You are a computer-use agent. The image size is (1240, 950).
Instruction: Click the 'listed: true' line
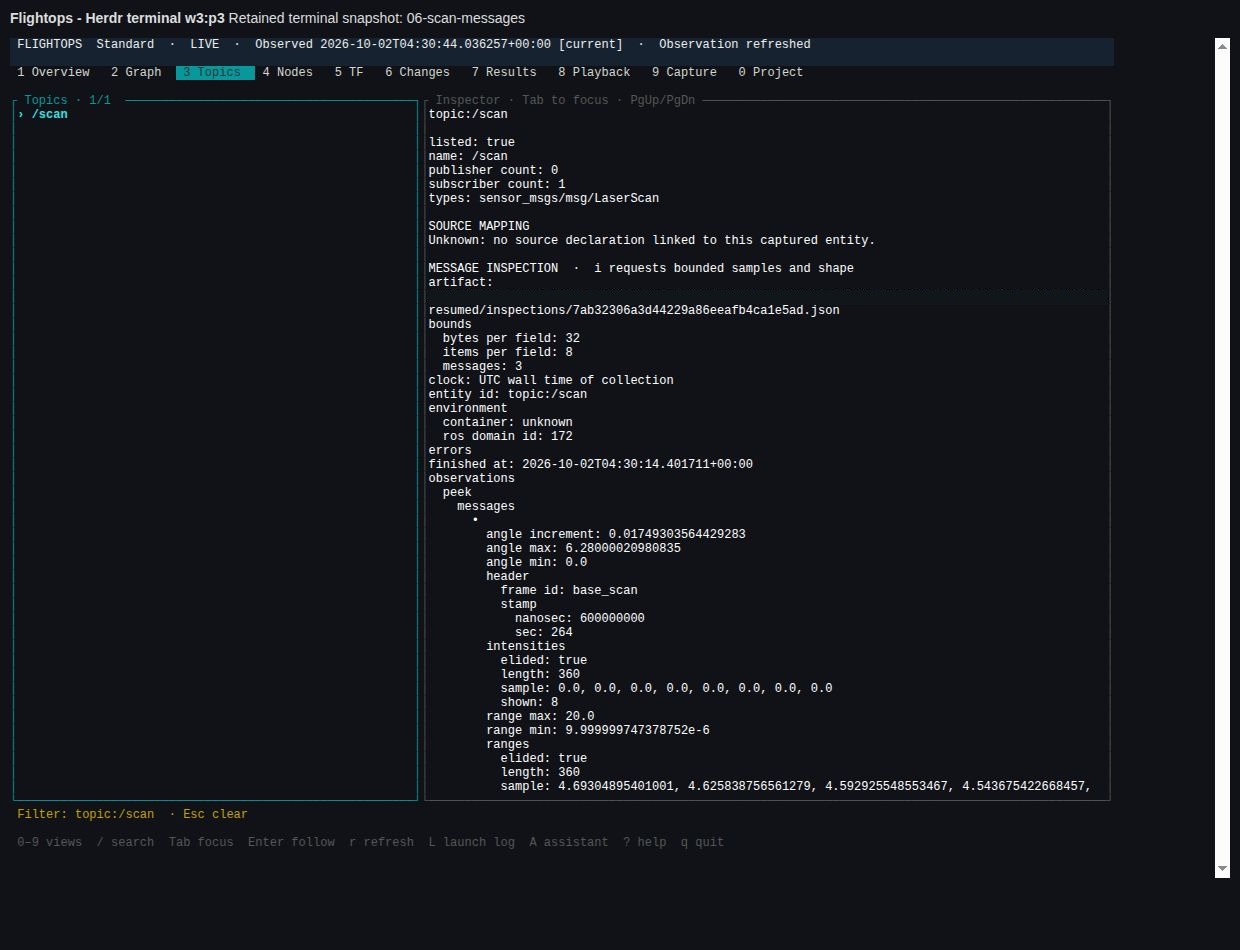tap(471, 142)
